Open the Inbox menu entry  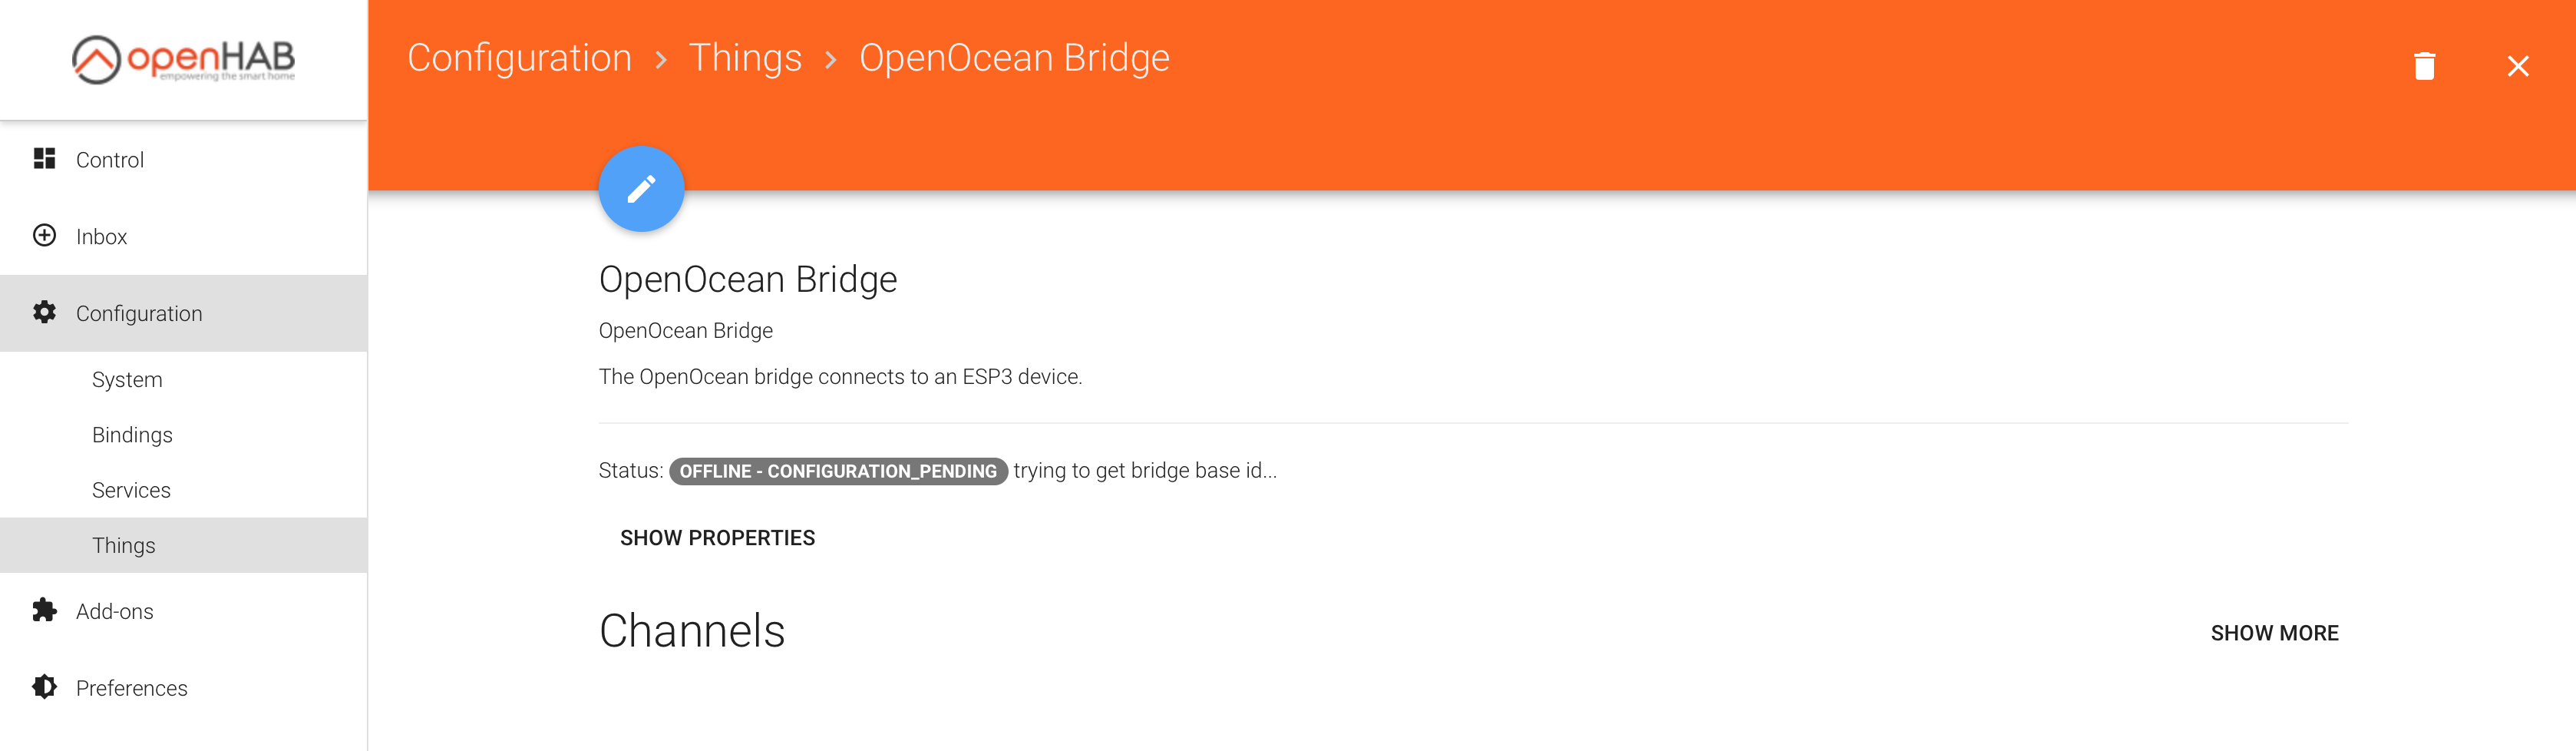click(102, 237)
